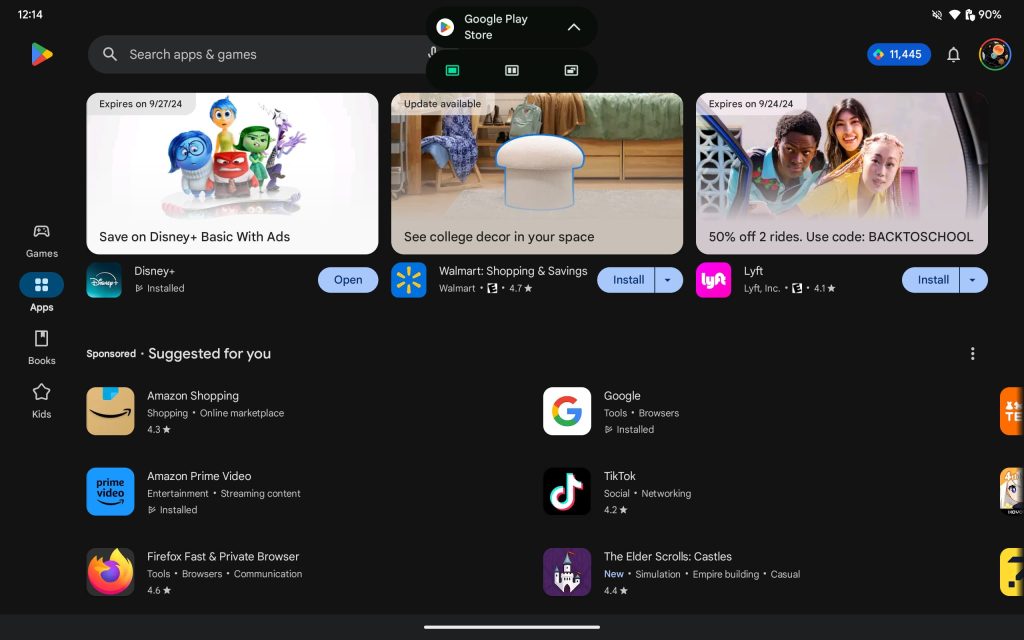
Task: Switch to the Kids tab
Action: click(x=41, y=400)
